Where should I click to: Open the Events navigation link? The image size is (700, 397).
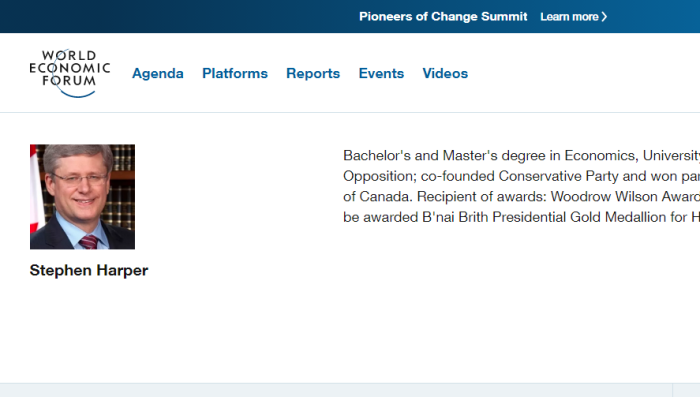(x=381, y=73)
